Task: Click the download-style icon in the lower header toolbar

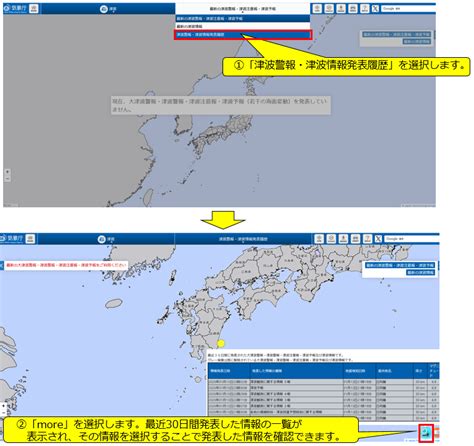Action: [x=343, y=239]
